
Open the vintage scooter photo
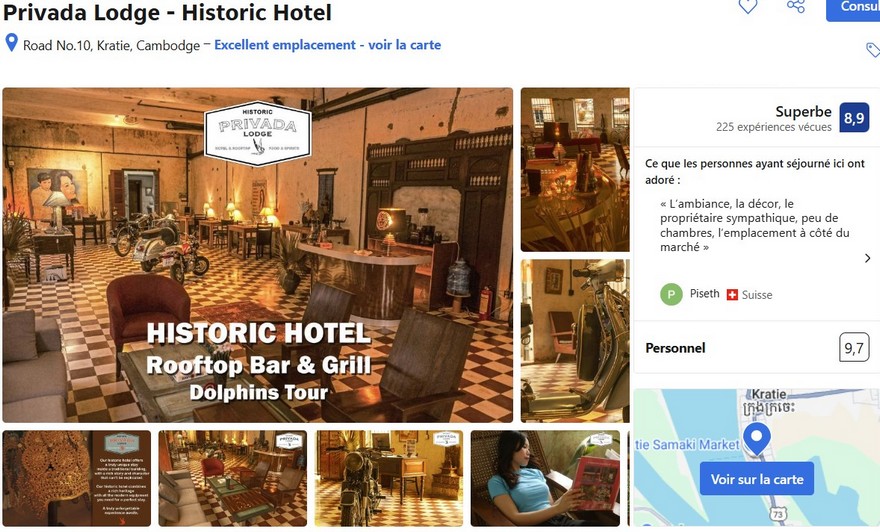[x=575, y=341]
